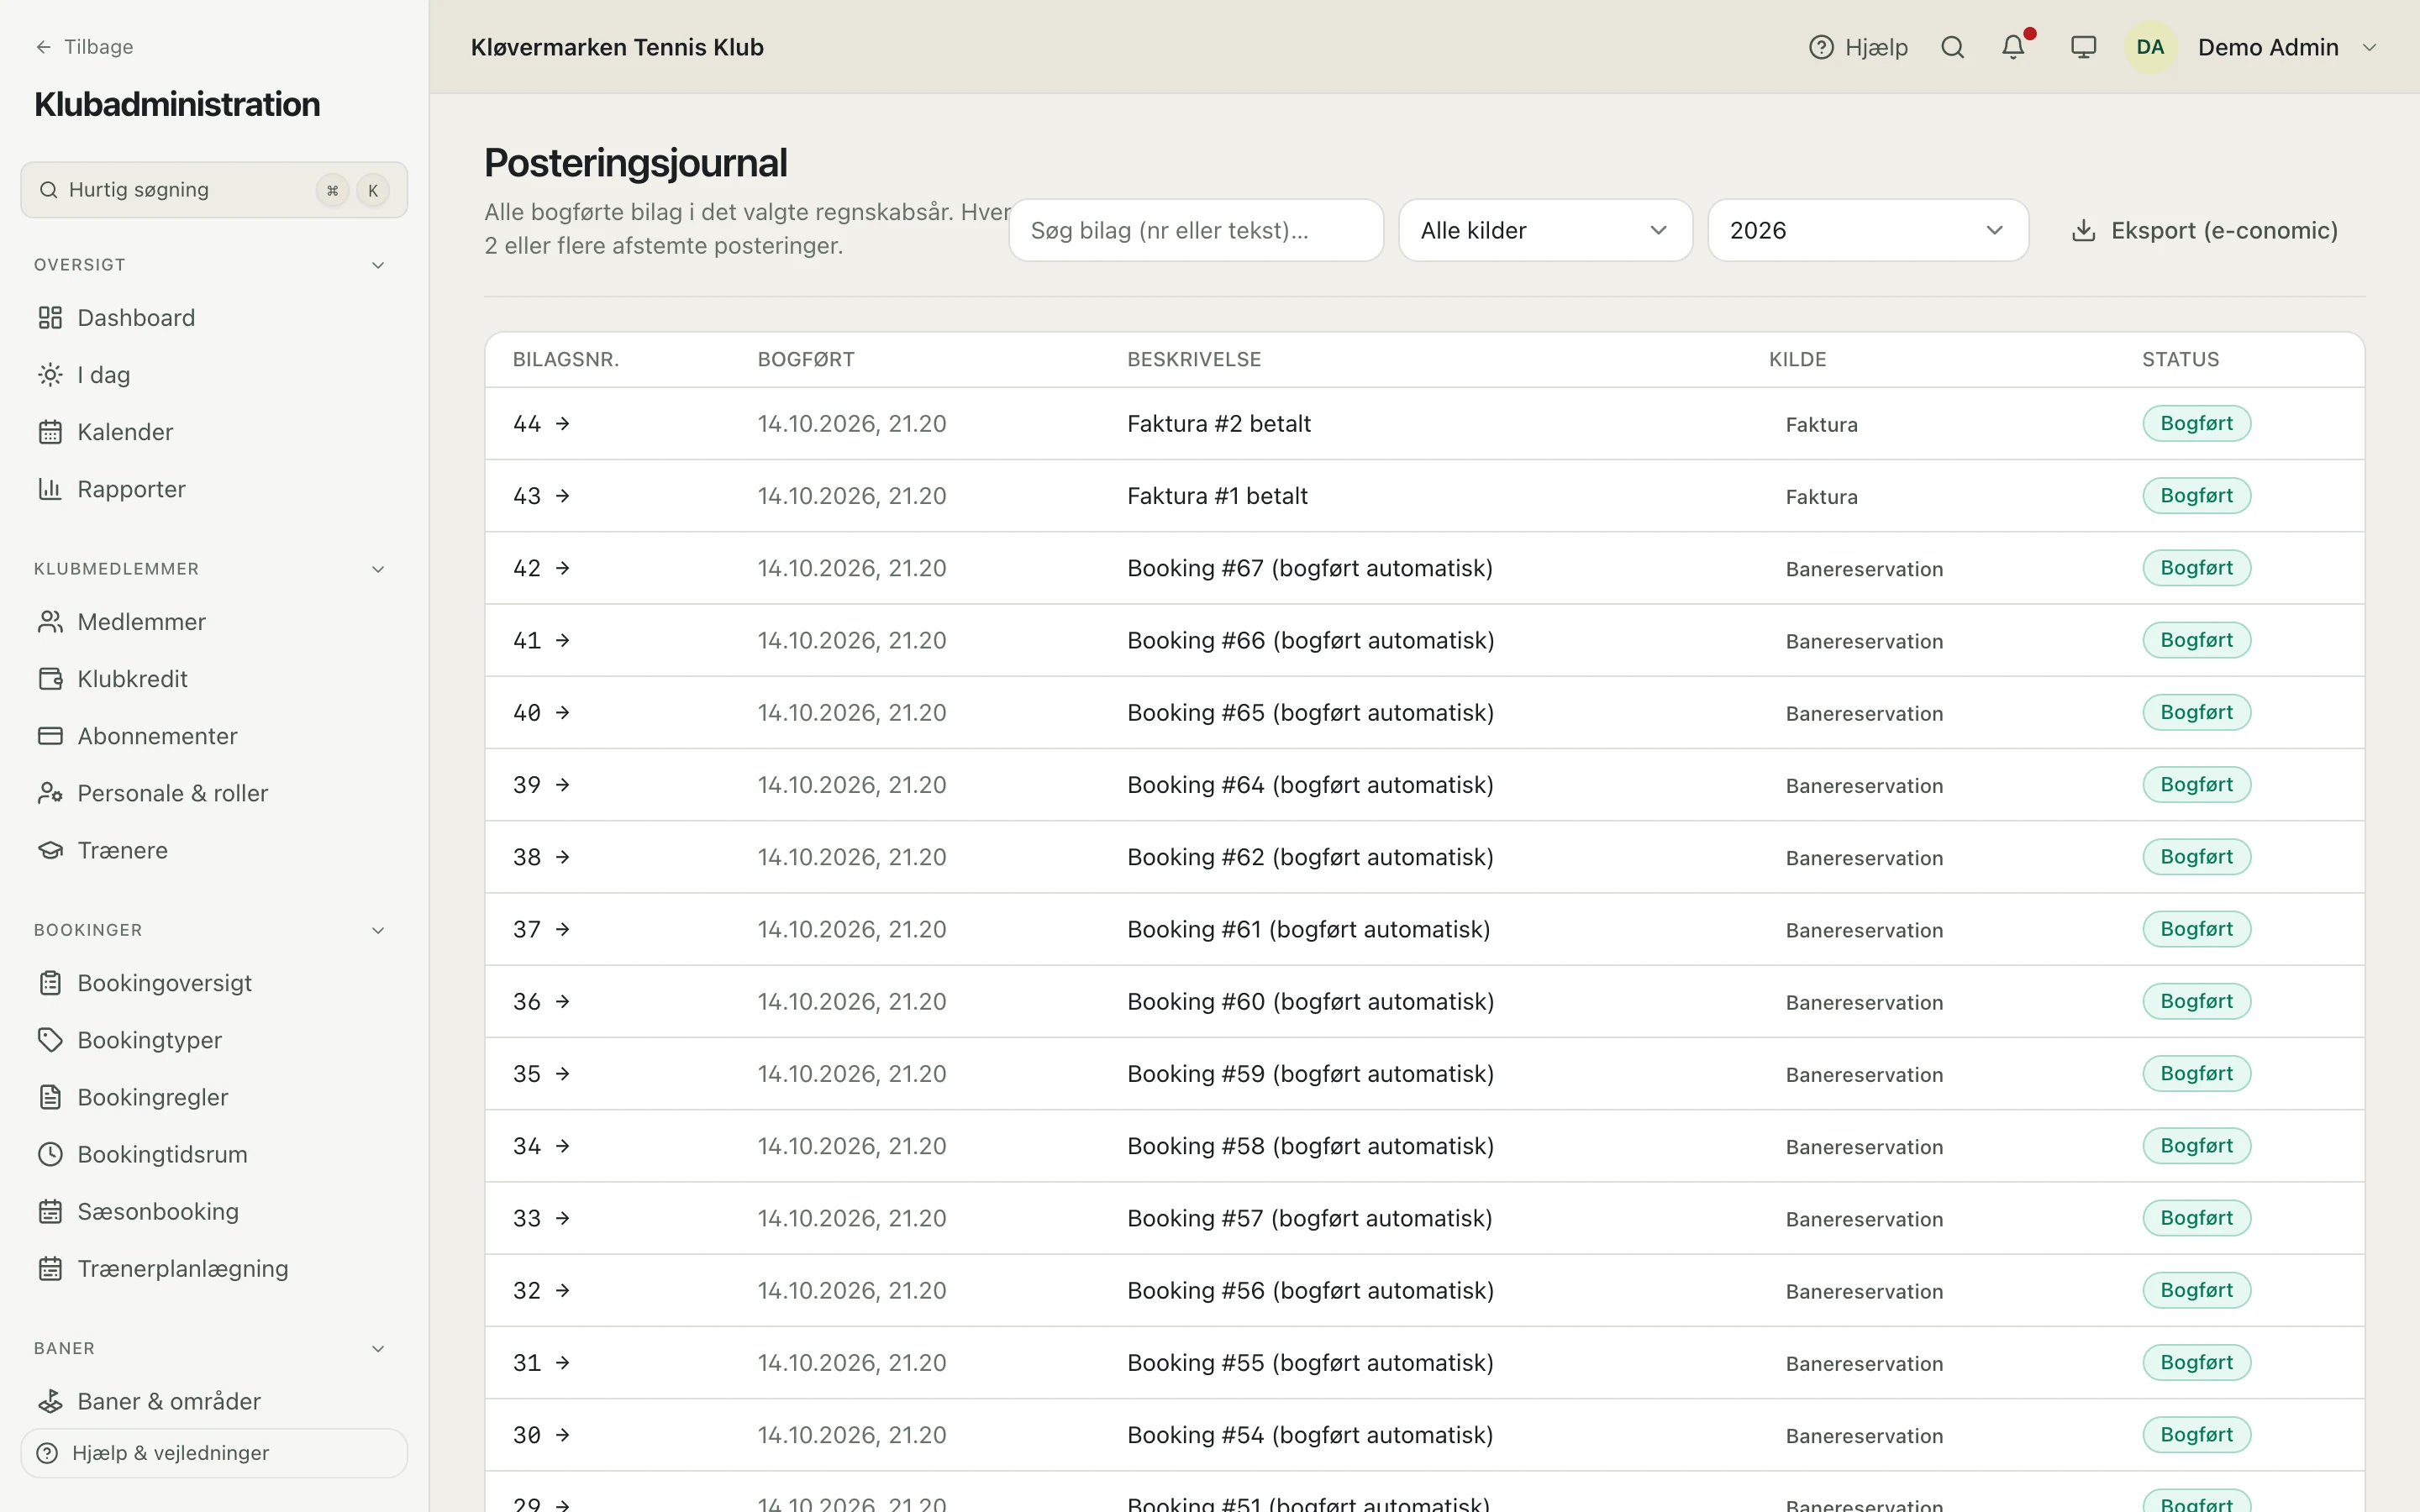Collapse the OVERSIGT section
The height and width of the screenshot is (1512, 2420).
click(378, 265)
